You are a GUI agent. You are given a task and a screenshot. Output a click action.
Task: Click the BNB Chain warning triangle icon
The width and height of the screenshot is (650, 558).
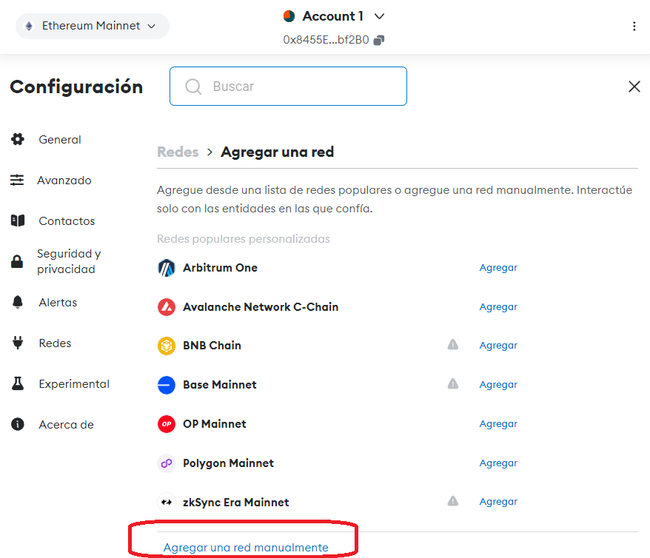pos(453,345)
